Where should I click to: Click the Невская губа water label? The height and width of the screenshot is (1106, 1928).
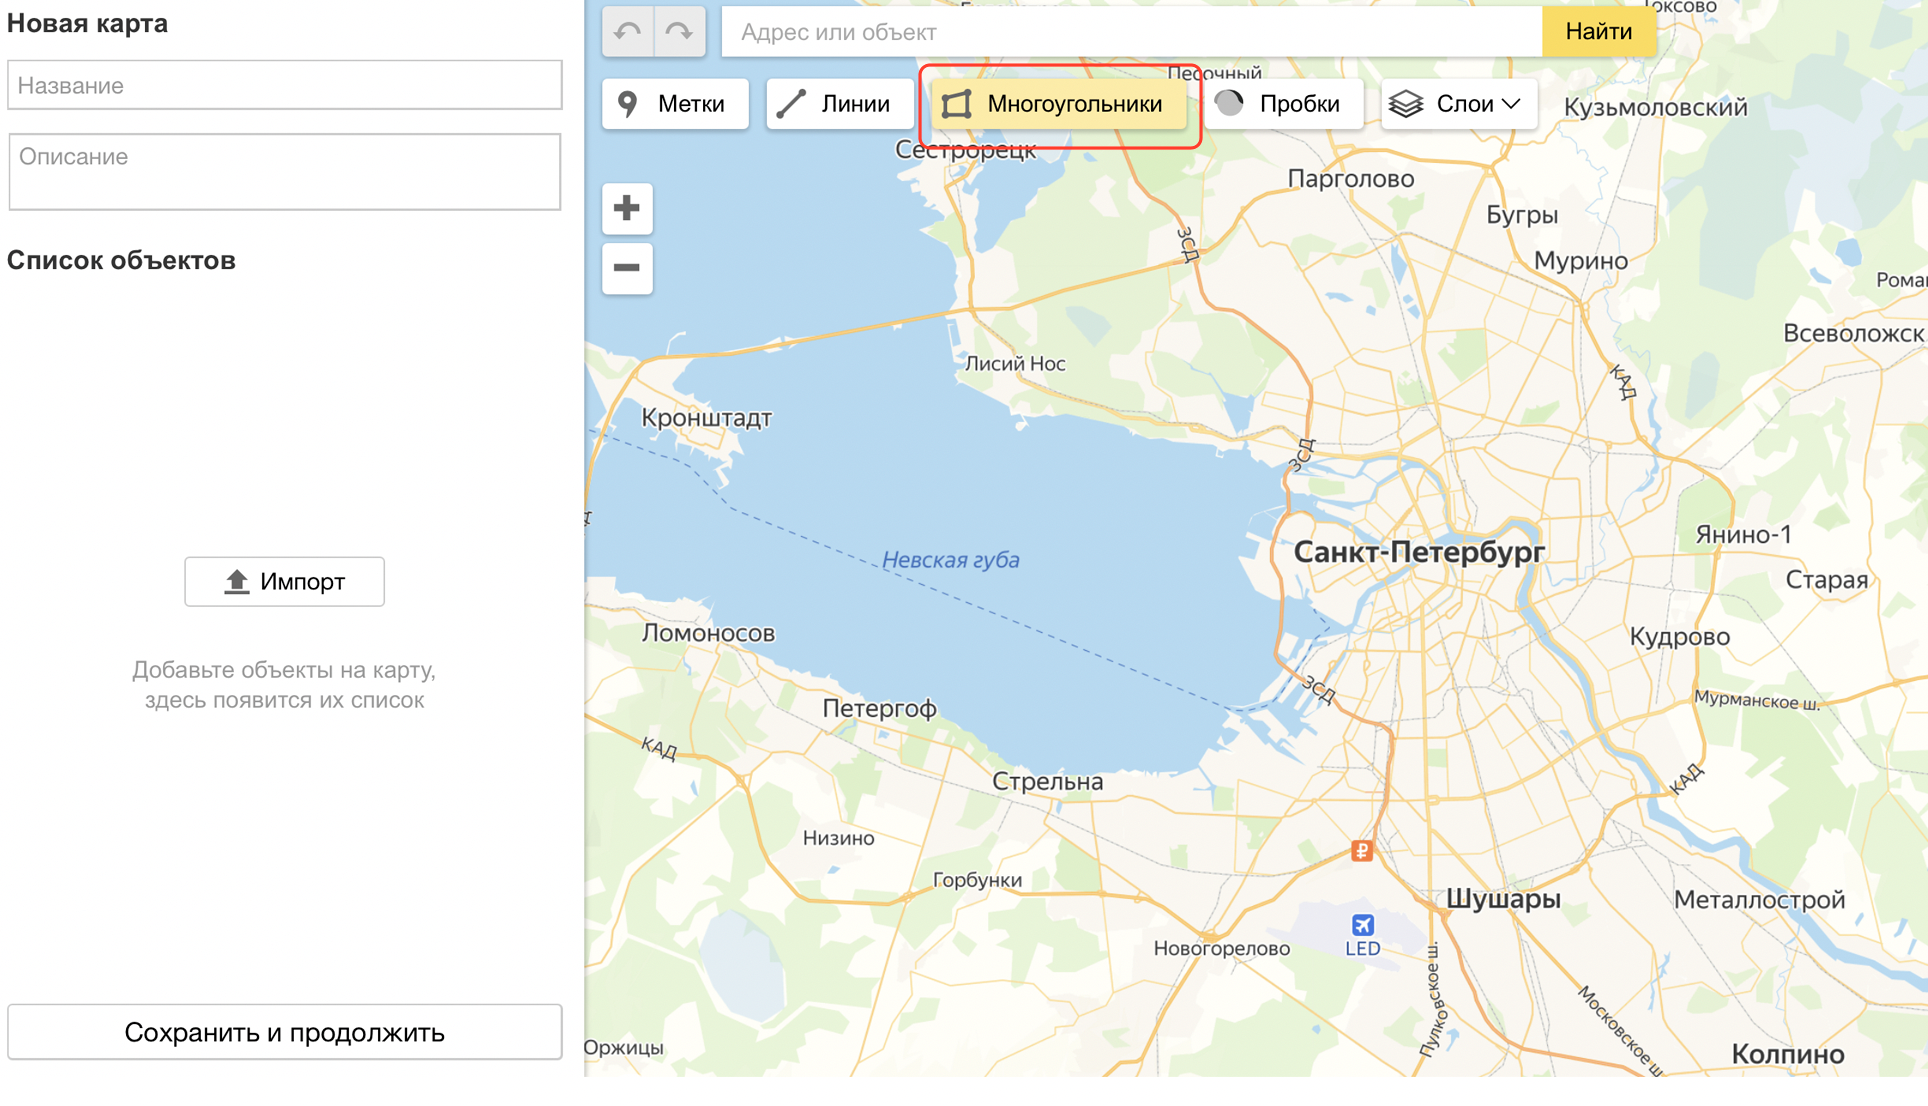click(950, 560)
